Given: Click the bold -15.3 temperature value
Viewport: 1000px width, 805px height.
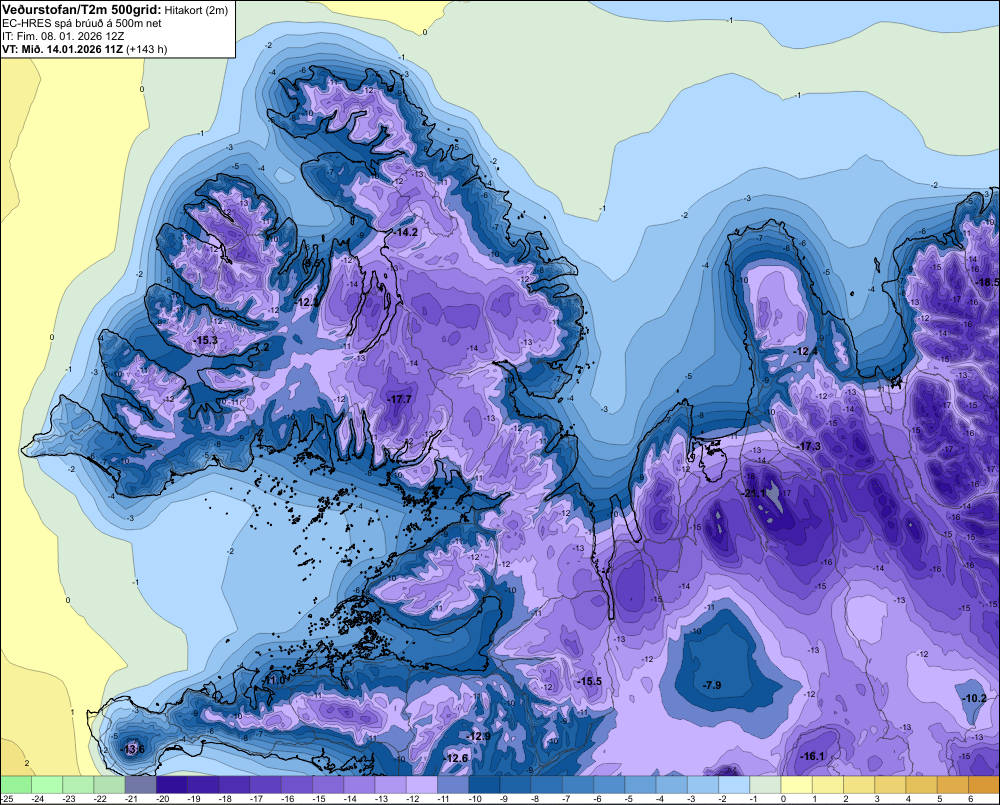Looking at the screenshot, I should click(x=205, y=340).
